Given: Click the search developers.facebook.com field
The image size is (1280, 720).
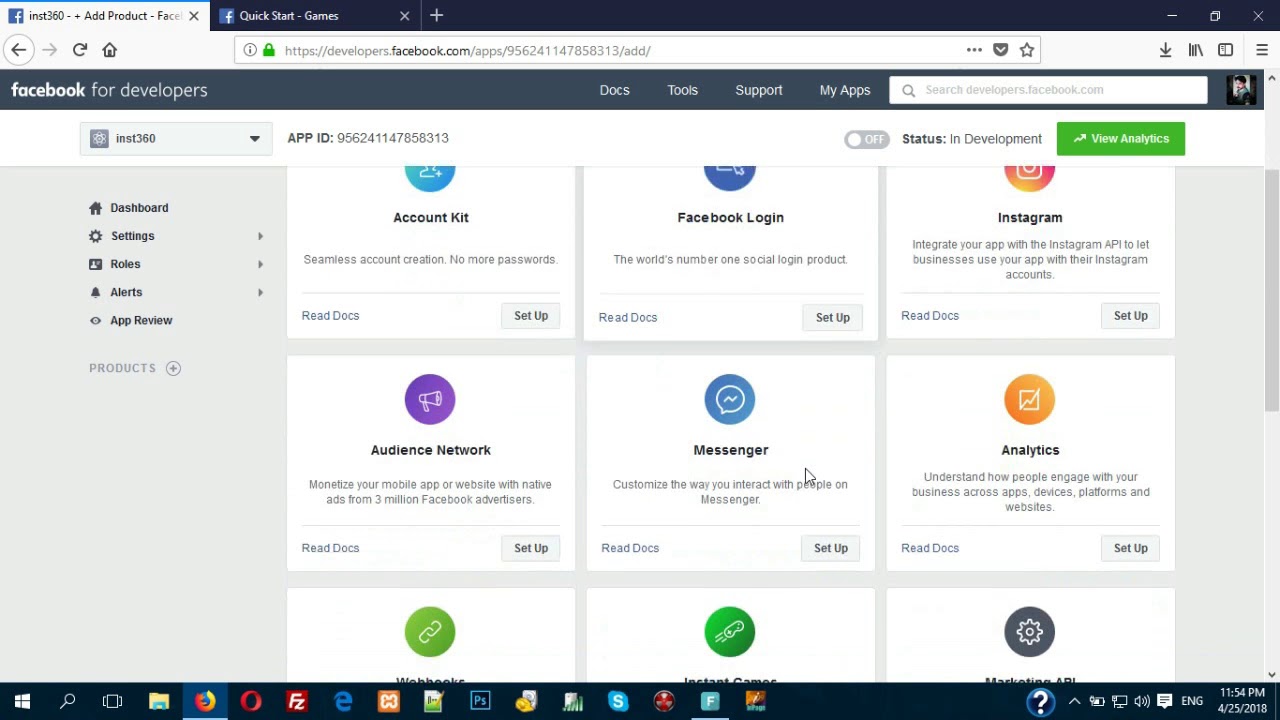Looking at the screenshot, I should (1048, 90).
